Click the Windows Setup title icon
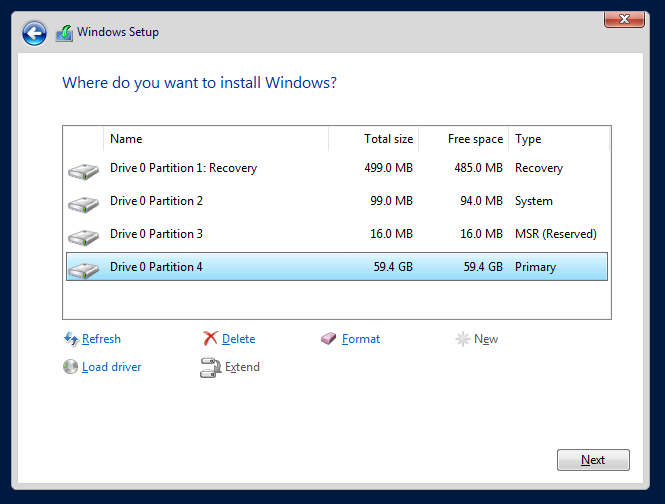The height and width of the screenshot is (504, 665). pos(64,33)
